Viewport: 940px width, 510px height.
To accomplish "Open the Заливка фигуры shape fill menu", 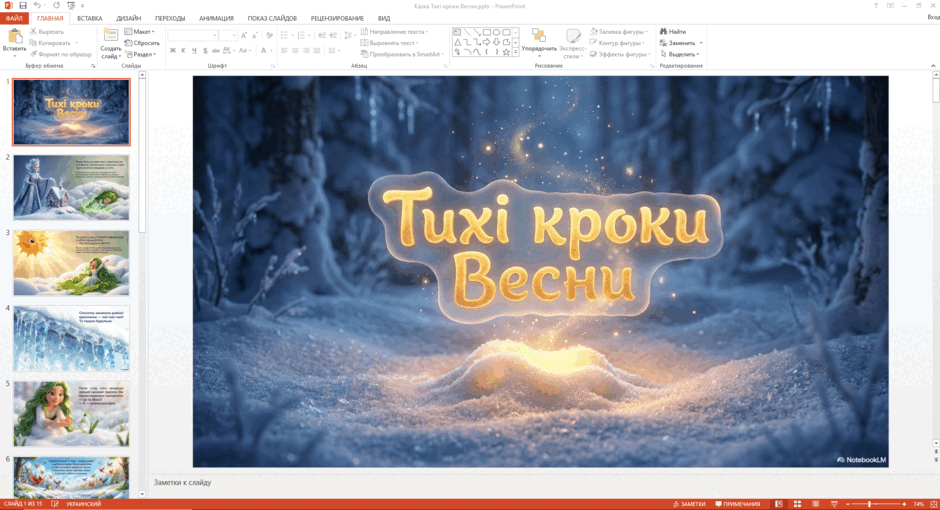I will click(619, 31).
